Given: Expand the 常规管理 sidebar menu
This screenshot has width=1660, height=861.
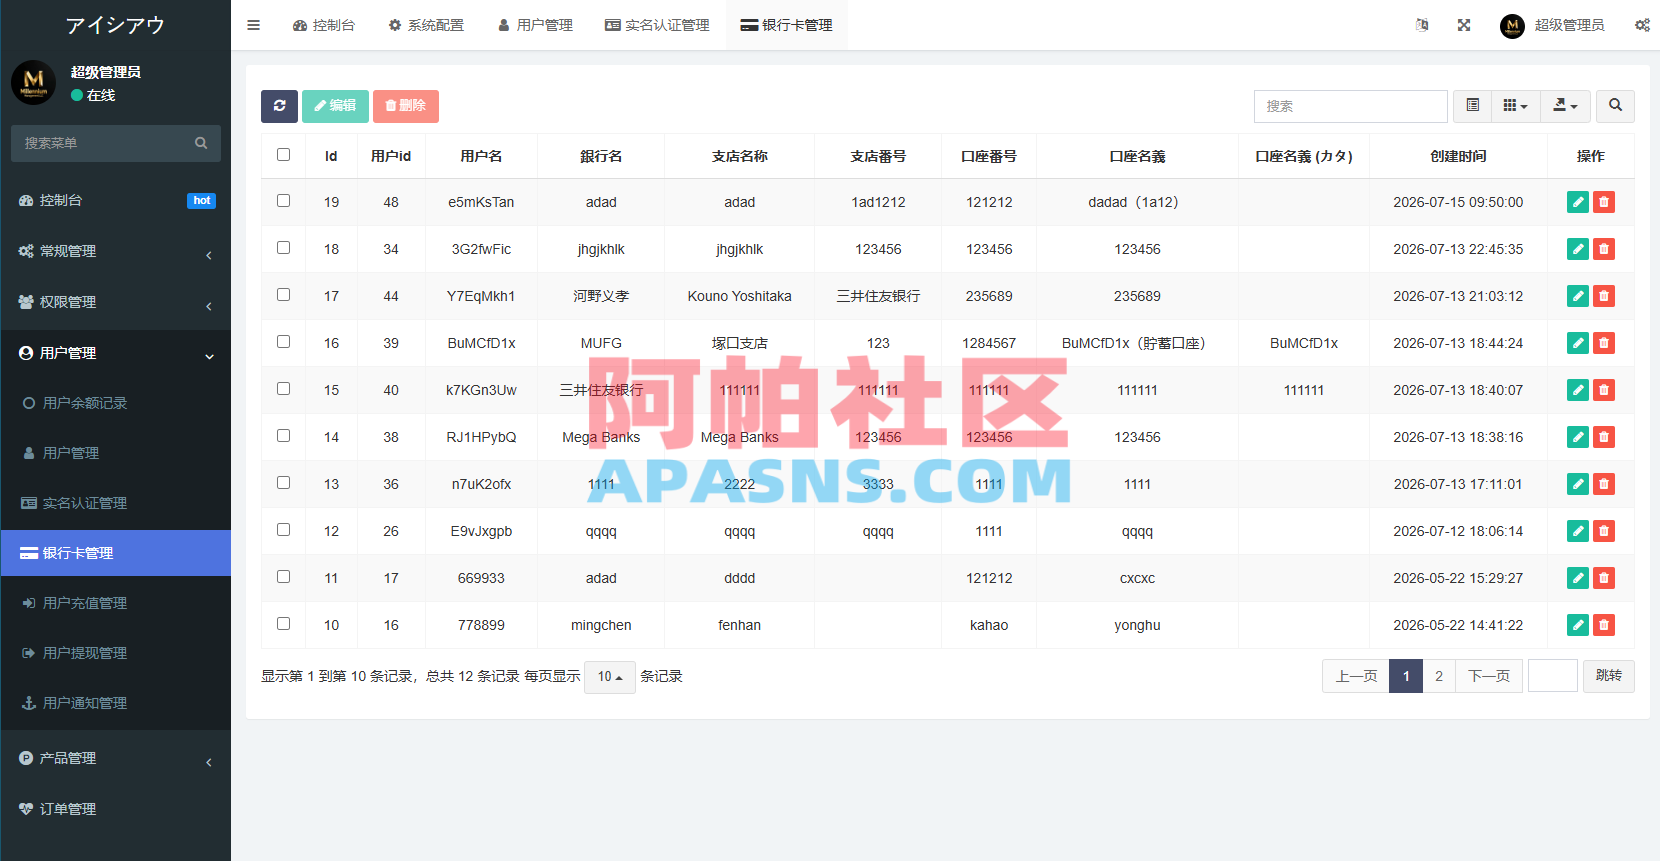Looking at the screenshot, I should click(x=116, y=251).
